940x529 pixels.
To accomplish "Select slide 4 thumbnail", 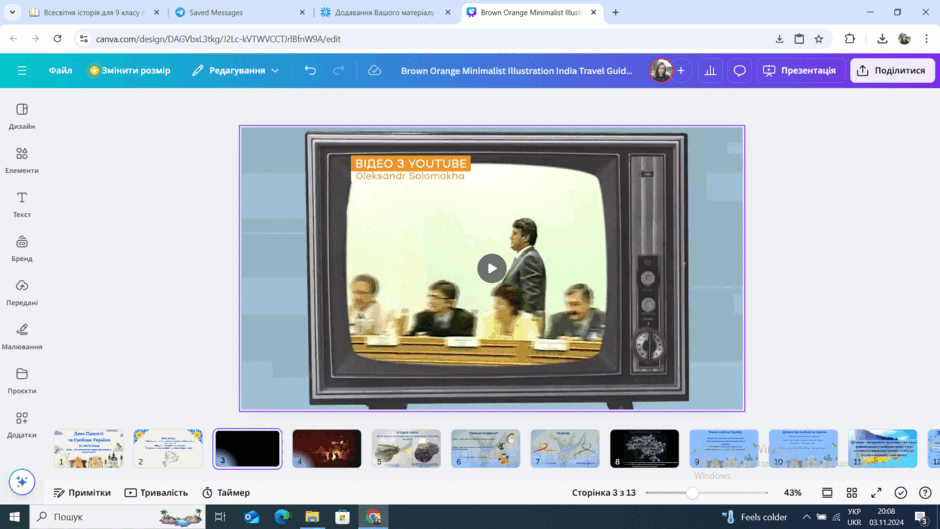I will coord(327,449).
